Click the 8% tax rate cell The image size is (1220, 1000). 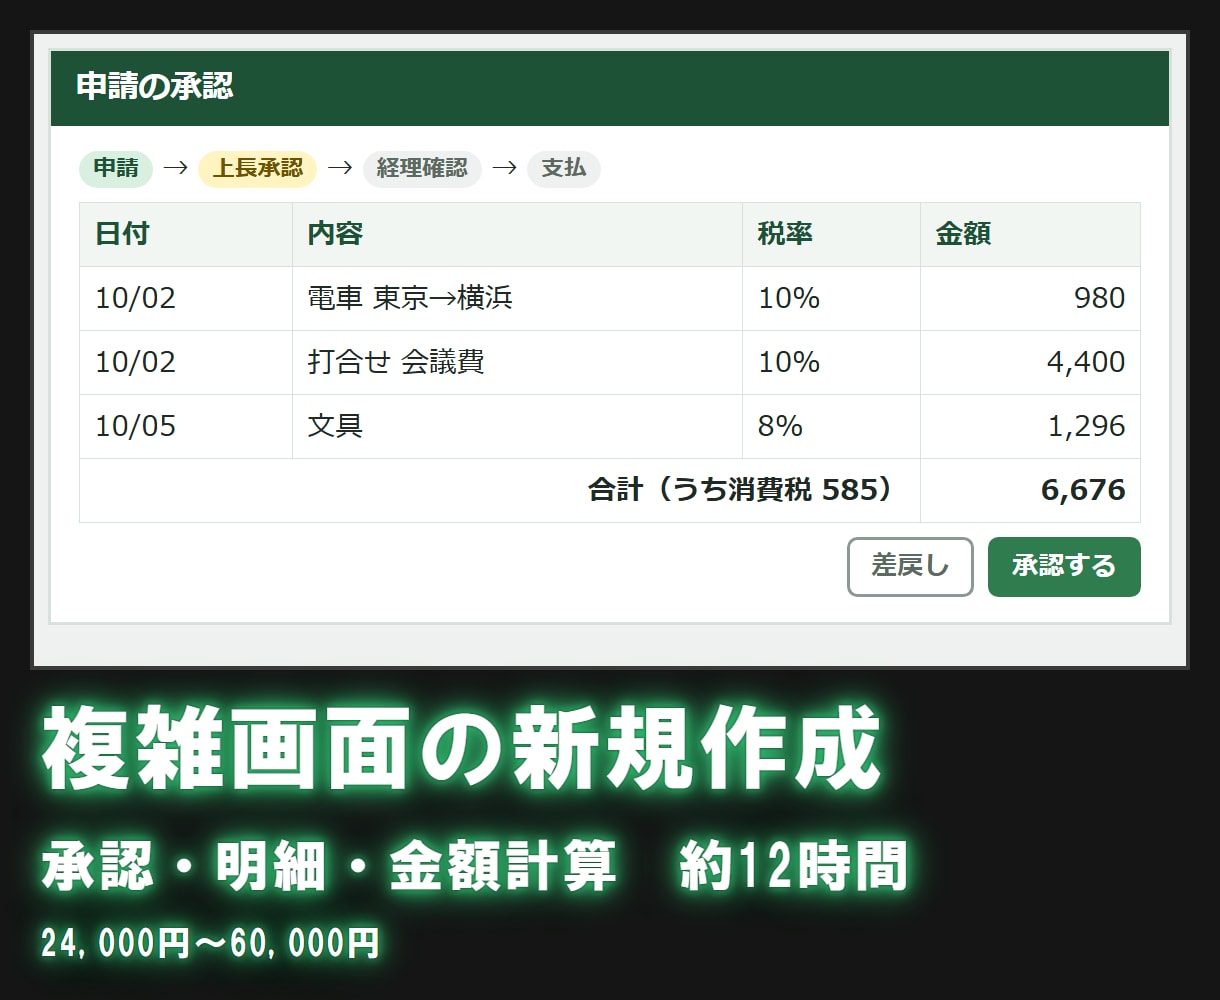pyautogui.click(x=831, y=426)
